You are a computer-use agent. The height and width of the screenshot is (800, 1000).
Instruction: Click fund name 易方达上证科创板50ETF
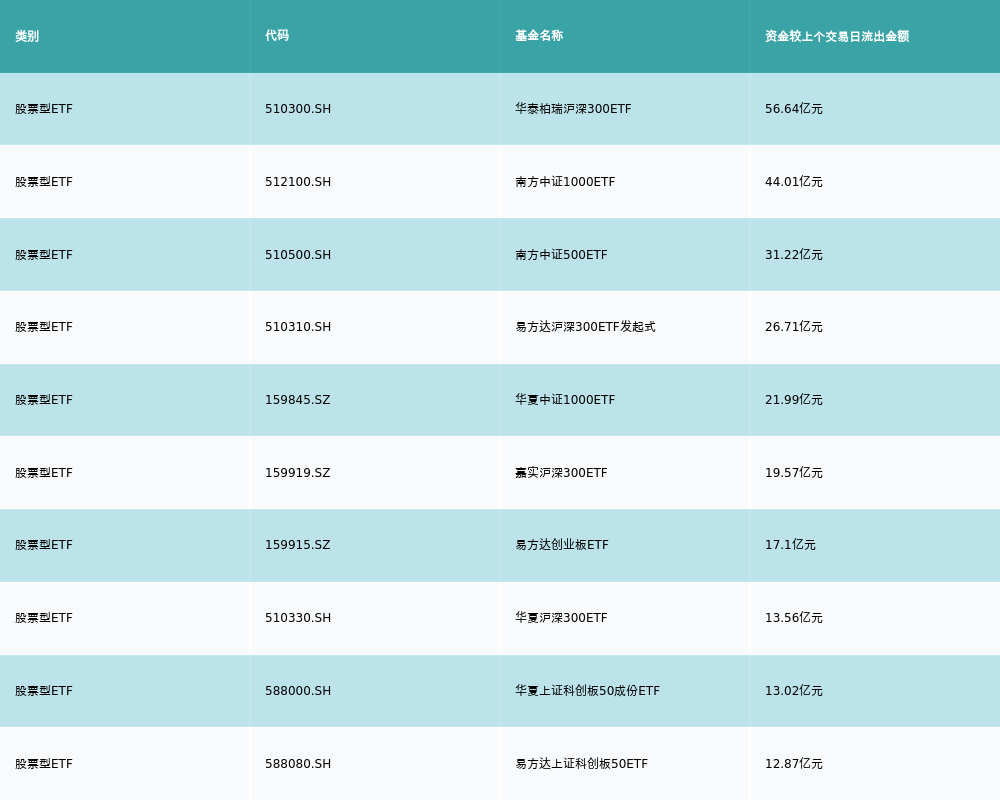point(582,764)
